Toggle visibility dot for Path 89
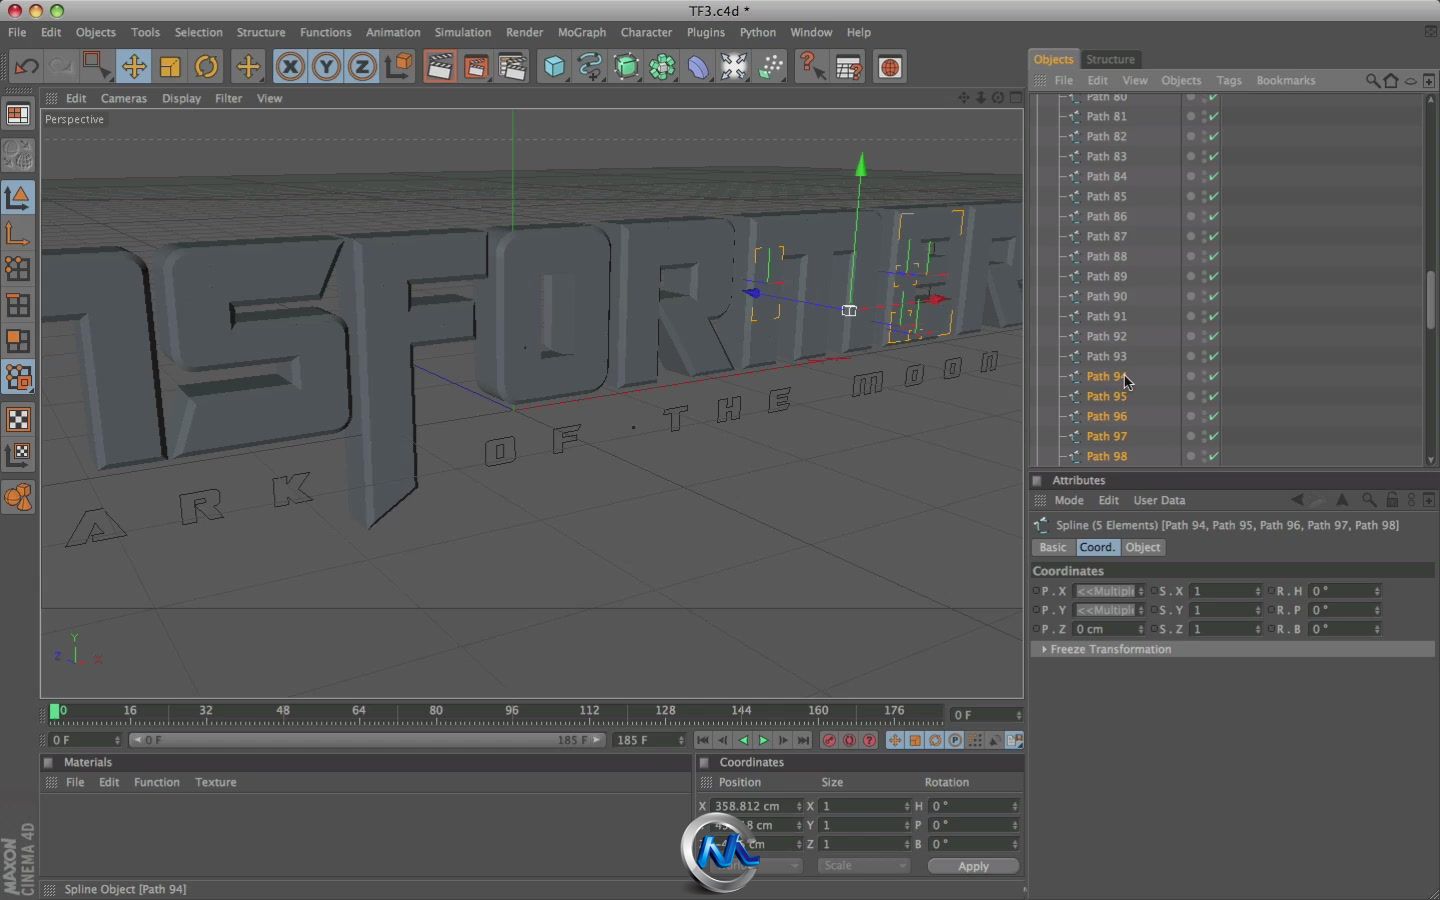1440x900 pixels. click(1190, 276)
